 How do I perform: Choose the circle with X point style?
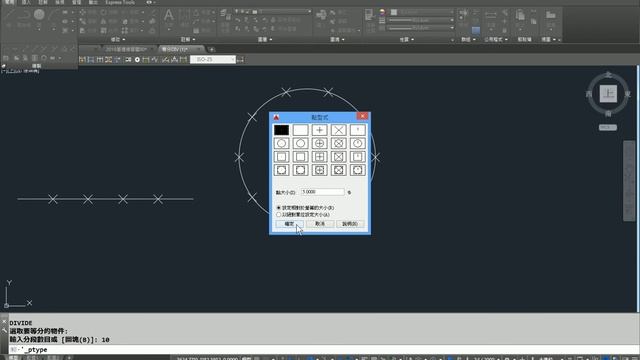[x=338, y=143]
